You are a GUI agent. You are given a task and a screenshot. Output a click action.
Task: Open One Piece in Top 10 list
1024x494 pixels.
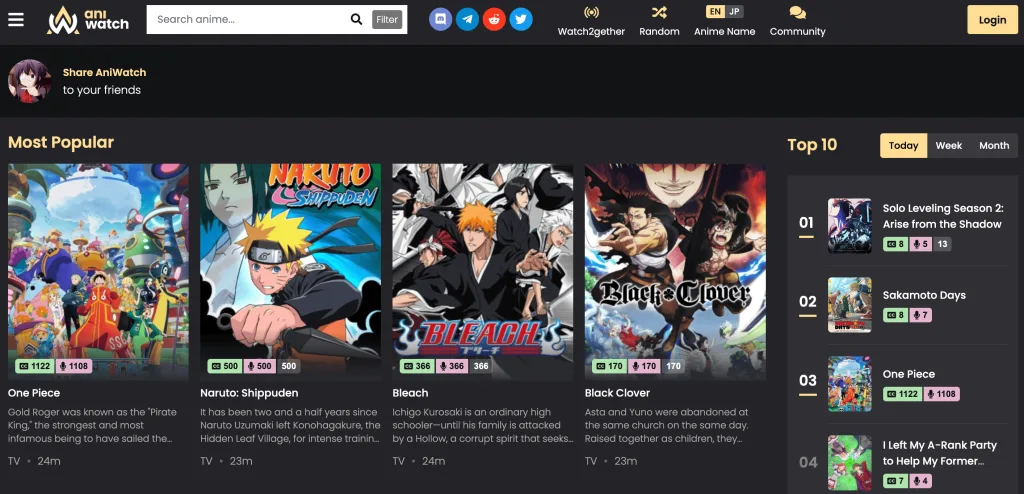[x=908, y=374]
